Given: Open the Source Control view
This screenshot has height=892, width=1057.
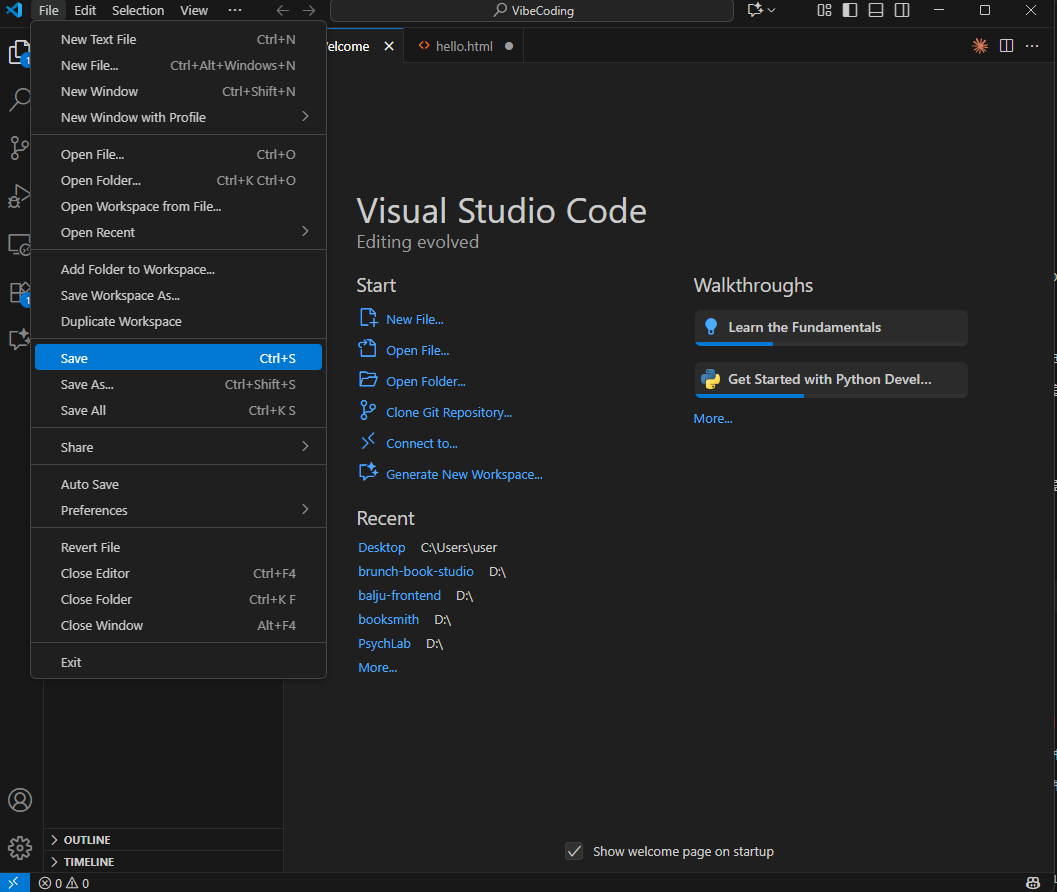Looking at the screenshot, I should [x=20, y=148].
